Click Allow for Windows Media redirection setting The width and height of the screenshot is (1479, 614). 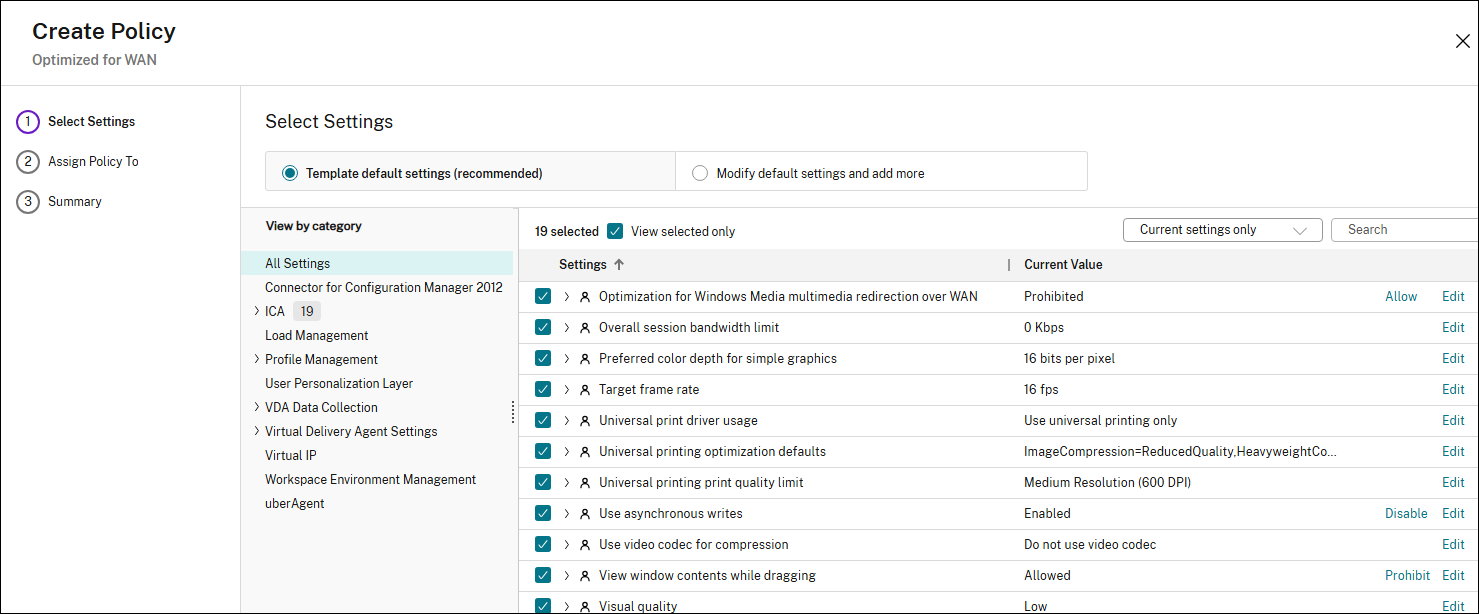[1400, 297]
